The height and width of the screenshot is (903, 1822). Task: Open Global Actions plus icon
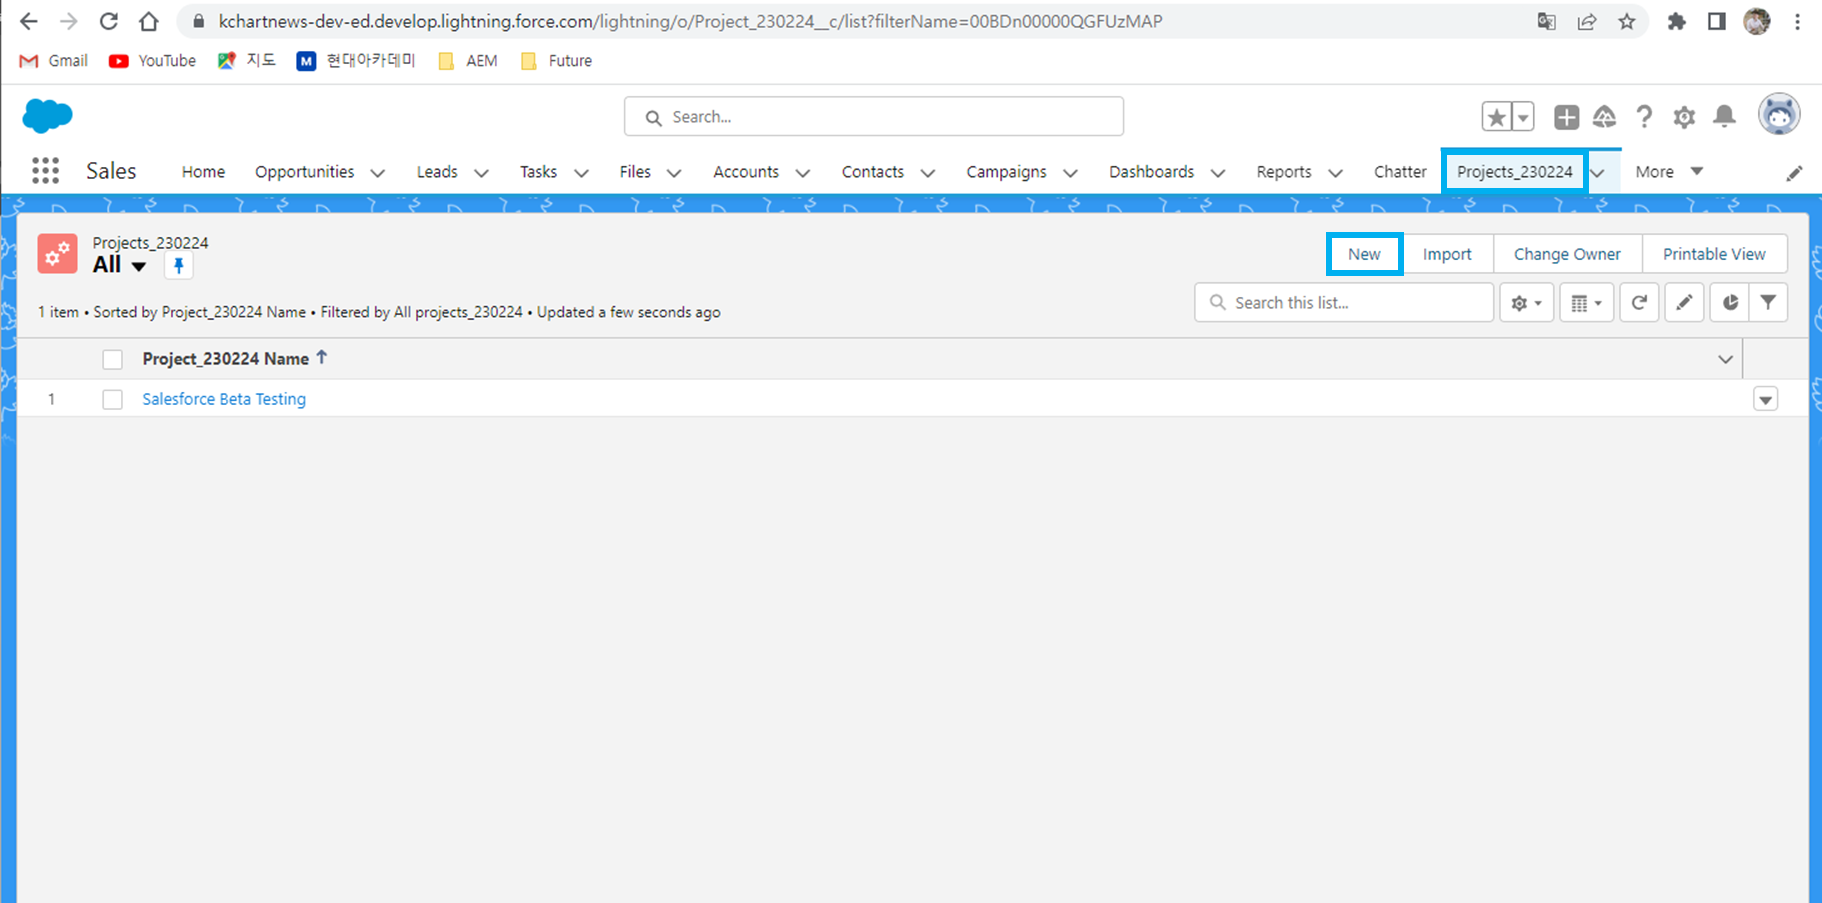pos(1566,117)
